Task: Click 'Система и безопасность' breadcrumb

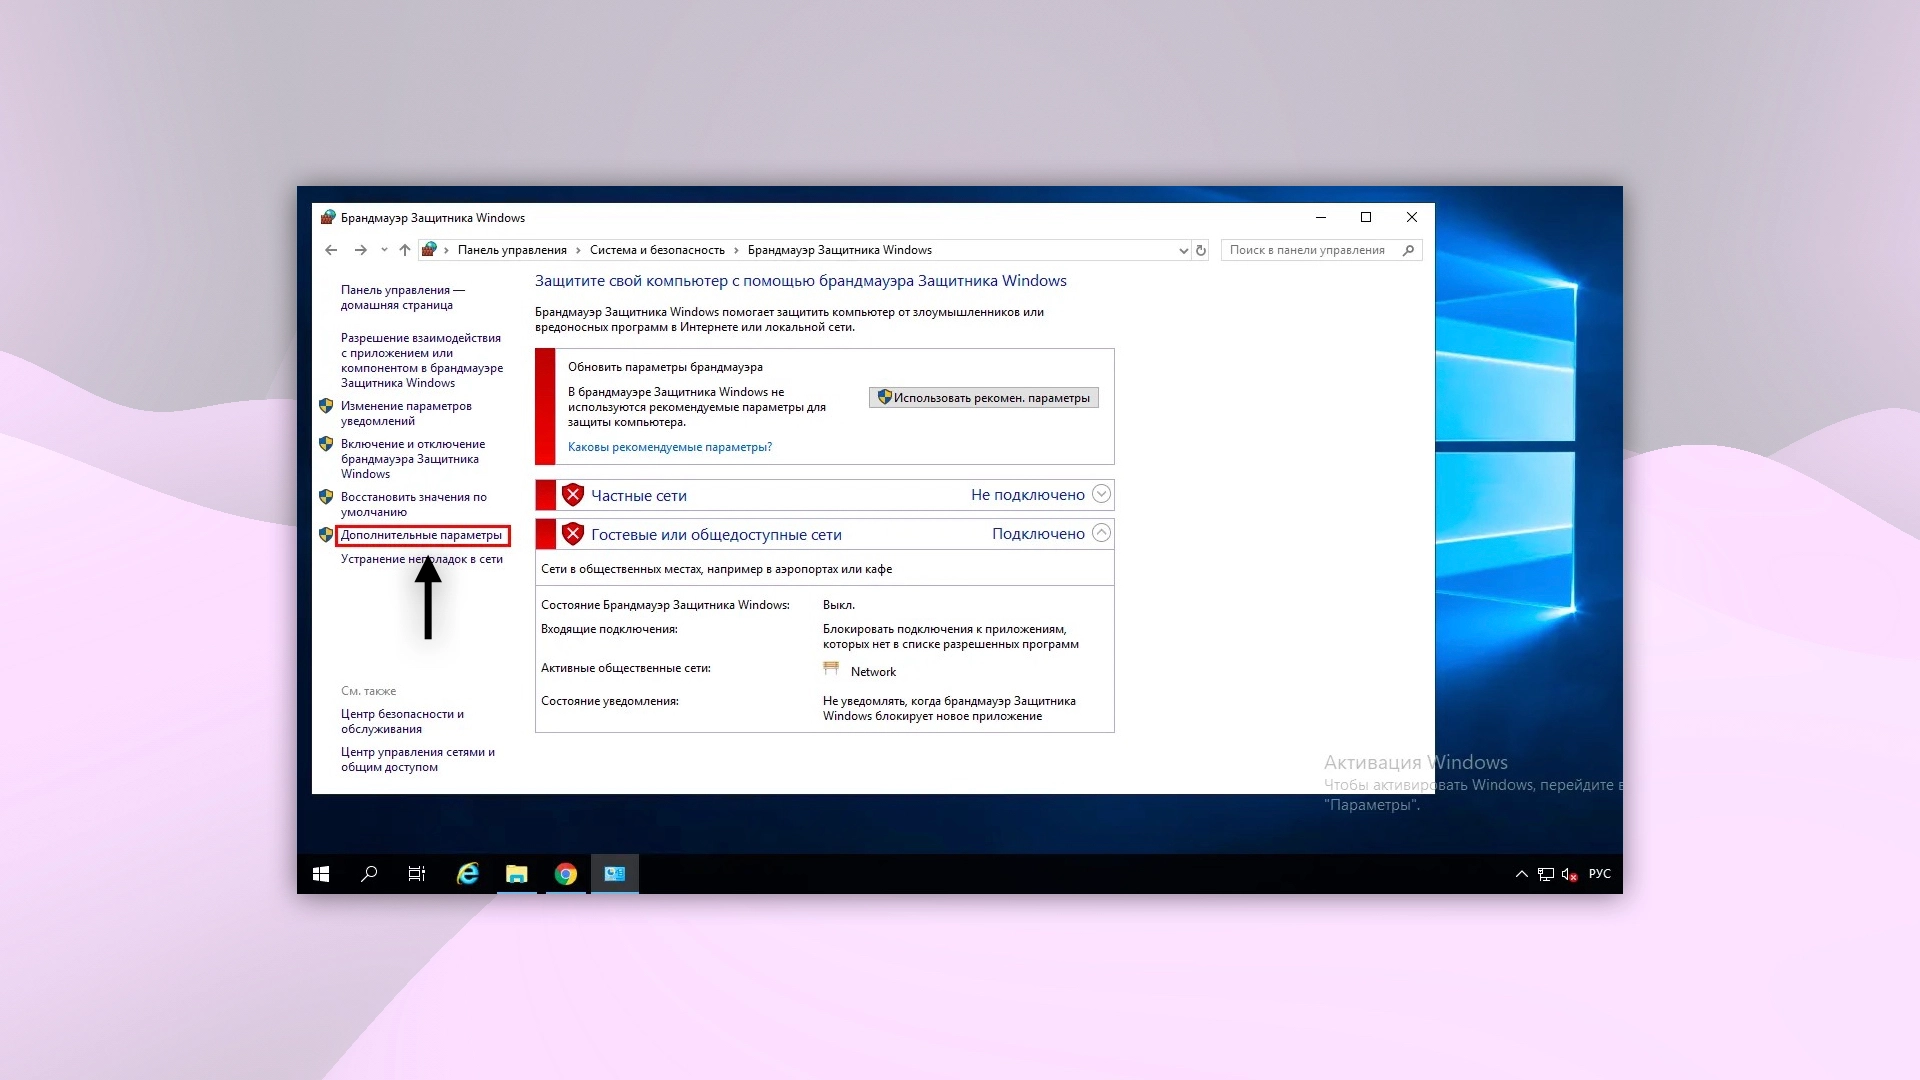Action: click(x=656, y=250)
